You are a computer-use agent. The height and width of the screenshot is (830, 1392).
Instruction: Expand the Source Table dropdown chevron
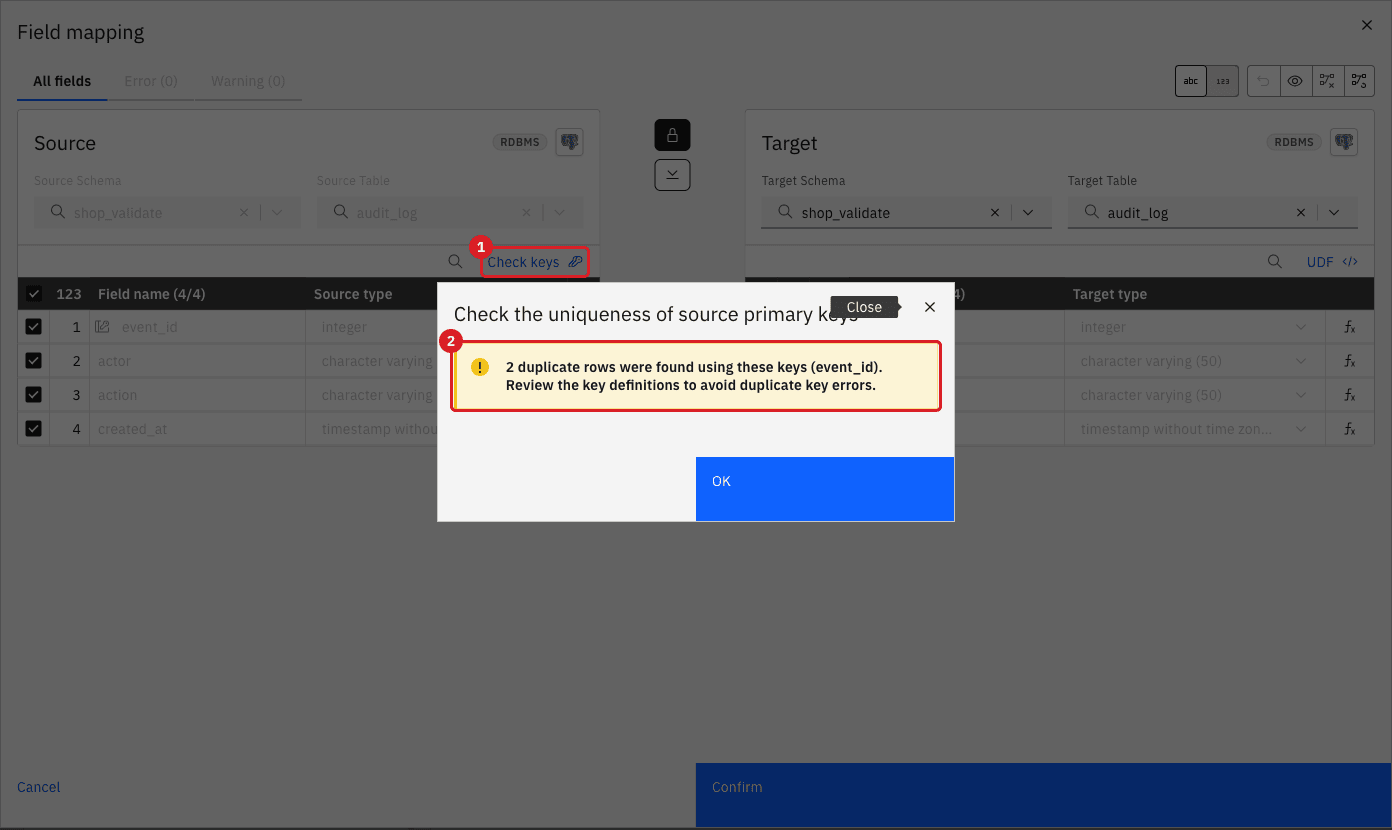pyautogui.click(x=559, y=213)
